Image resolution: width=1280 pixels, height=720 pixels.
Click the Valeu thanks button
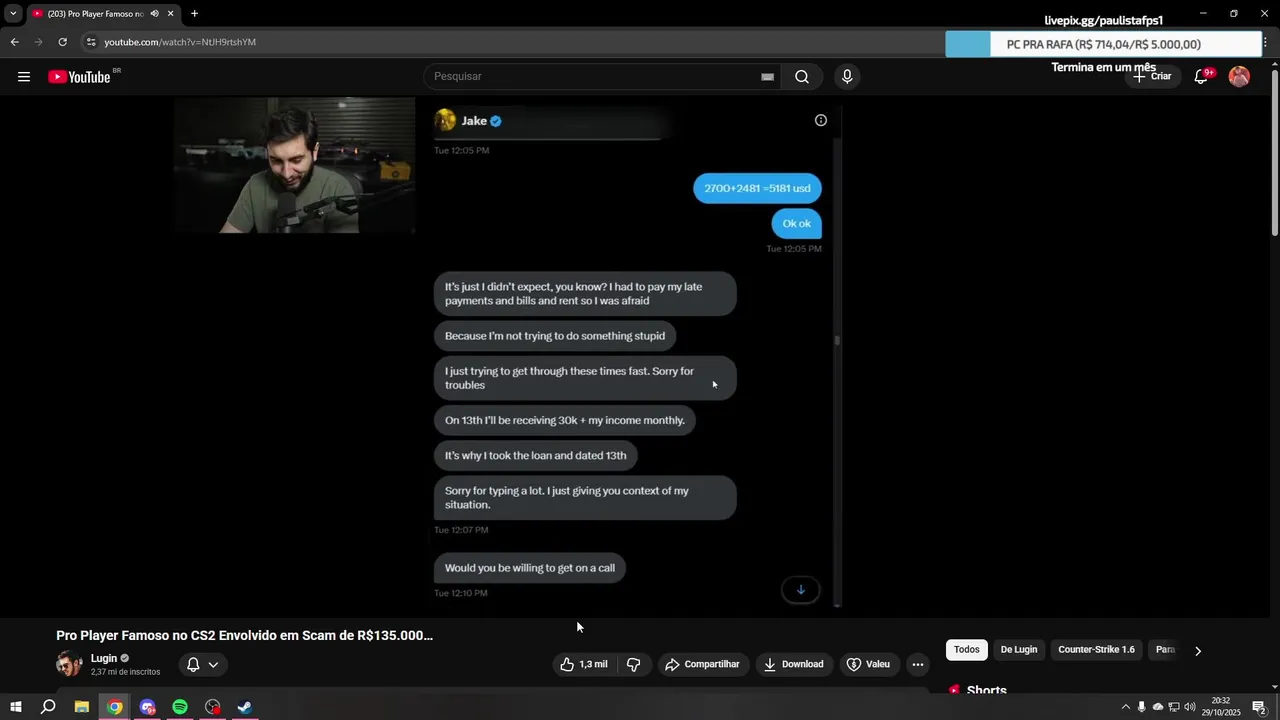pyautogui.click(x=868, y=664)
